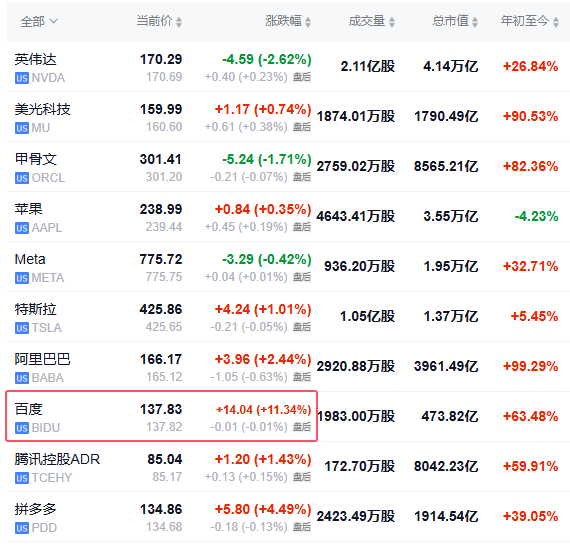
Task: Open the 英伟达 stock name
Action: [x=36, y=59]
